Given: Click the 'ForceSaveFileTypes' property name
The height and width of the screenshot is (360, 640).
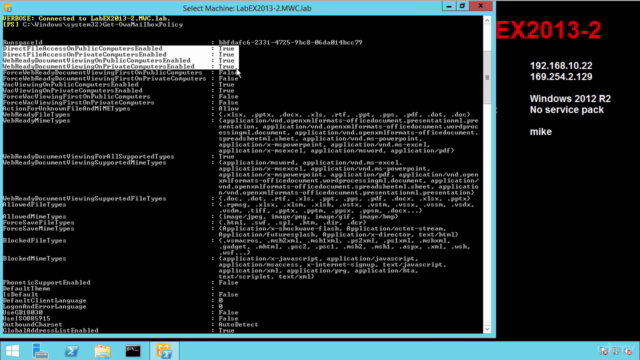Looking at the screenshot, I should pos(39,222).
